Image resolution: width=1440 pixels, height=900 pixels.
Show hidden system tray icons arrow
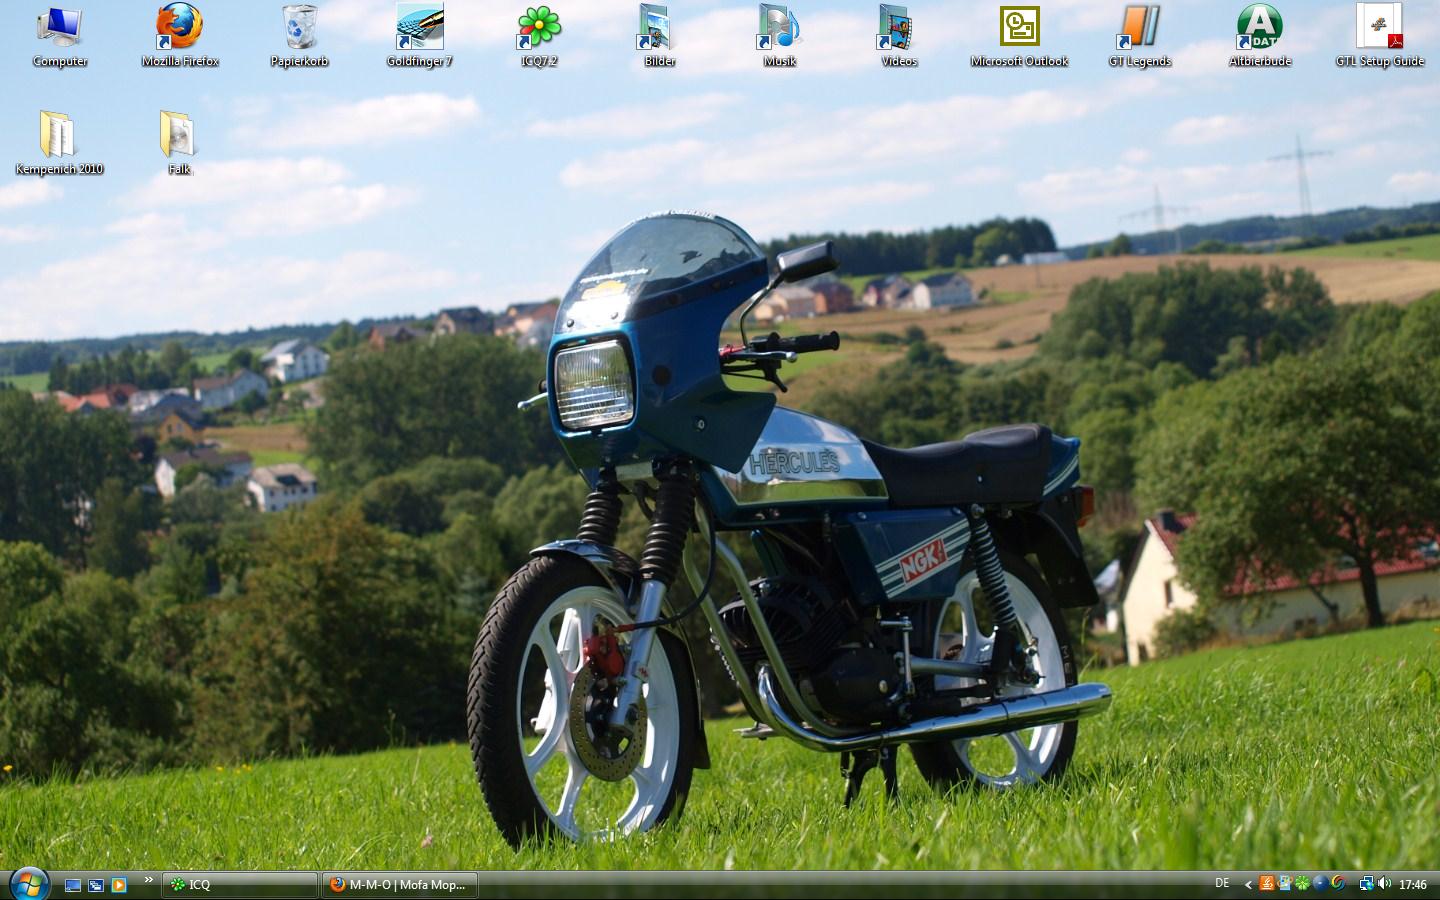pos(1248,884)
